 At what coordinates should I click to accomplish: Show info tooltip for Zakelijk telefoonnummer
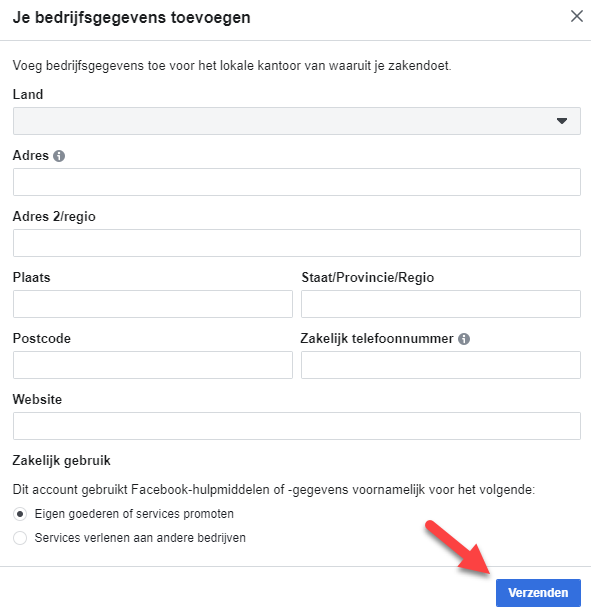(464, 339)
